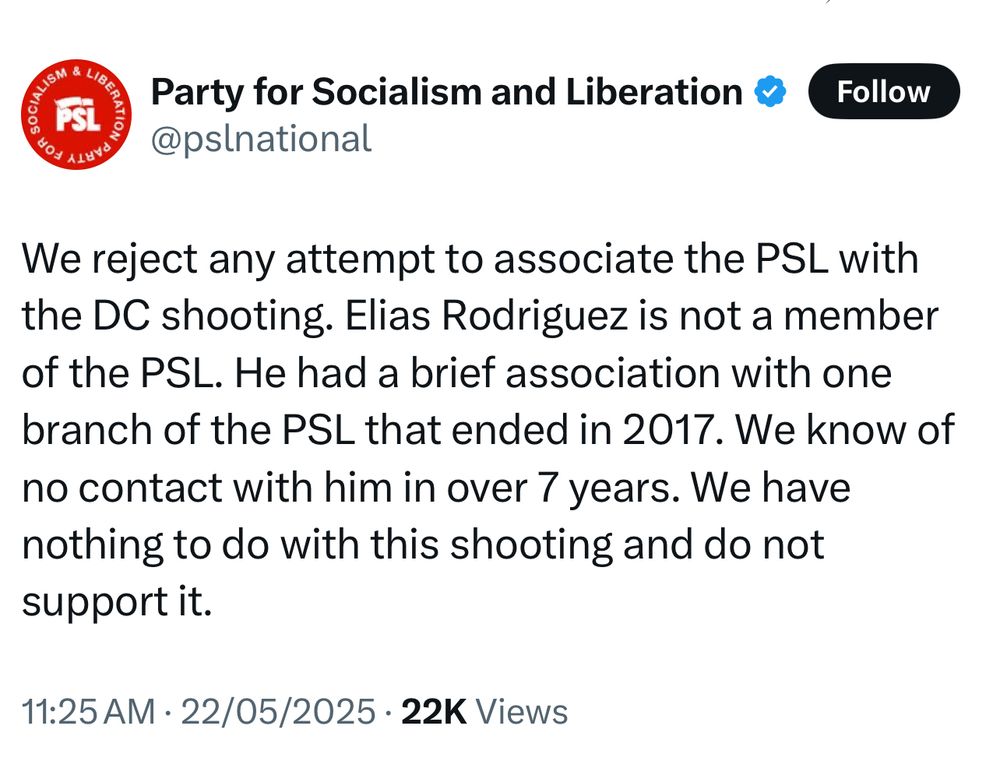Open the 22K Views count
Screen dimensions: 1000x758
coord(484,712)
